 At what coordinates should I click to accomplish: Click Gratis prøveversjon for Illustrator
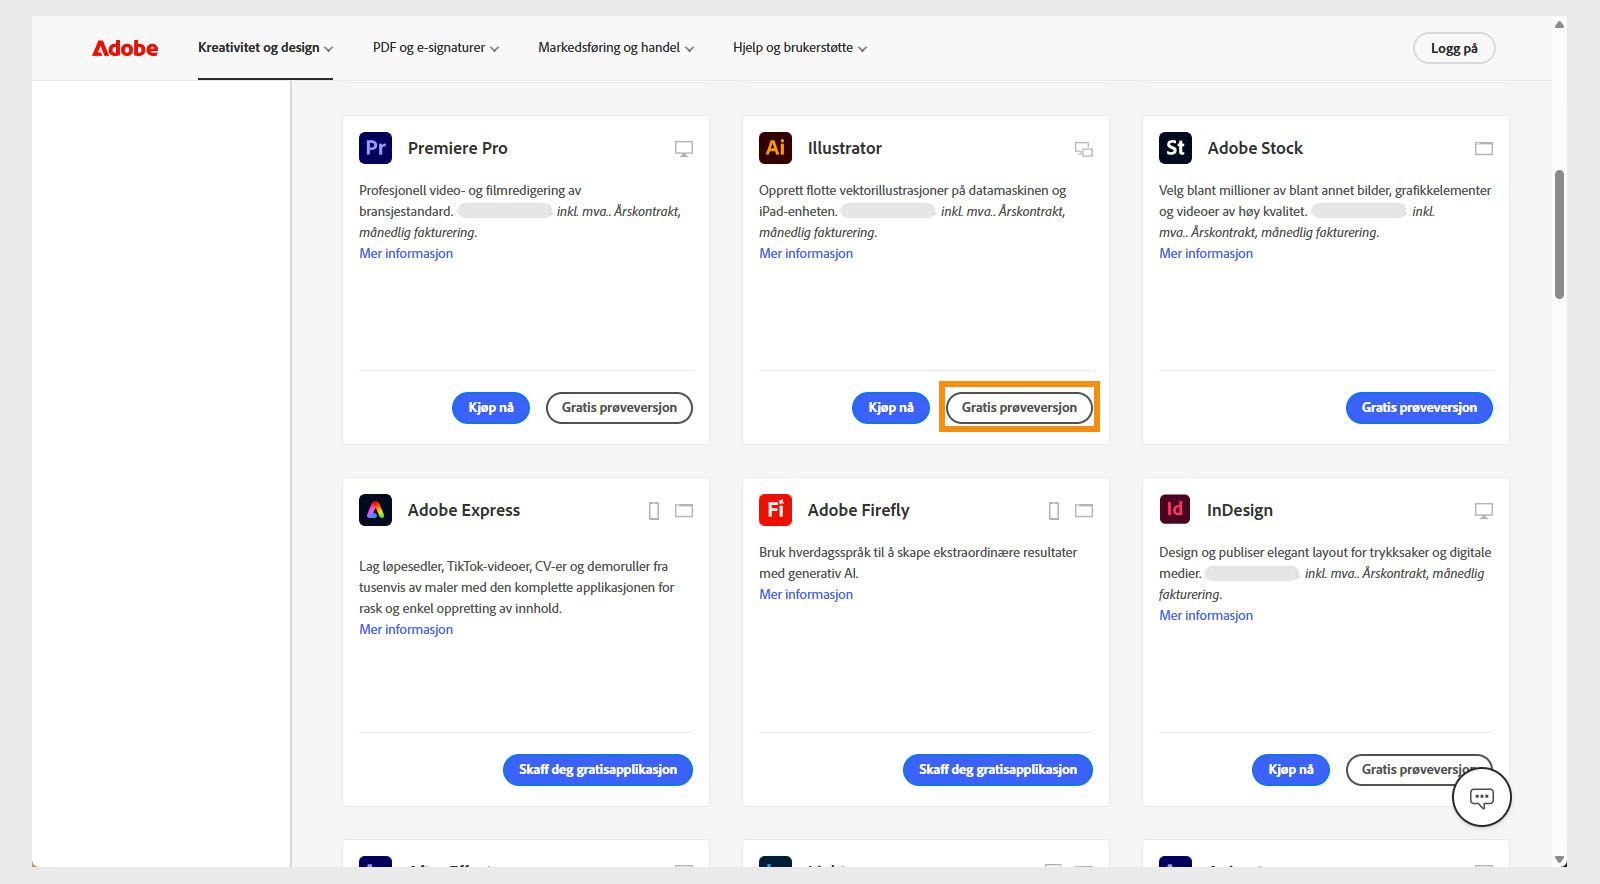tap(1019, 408)
